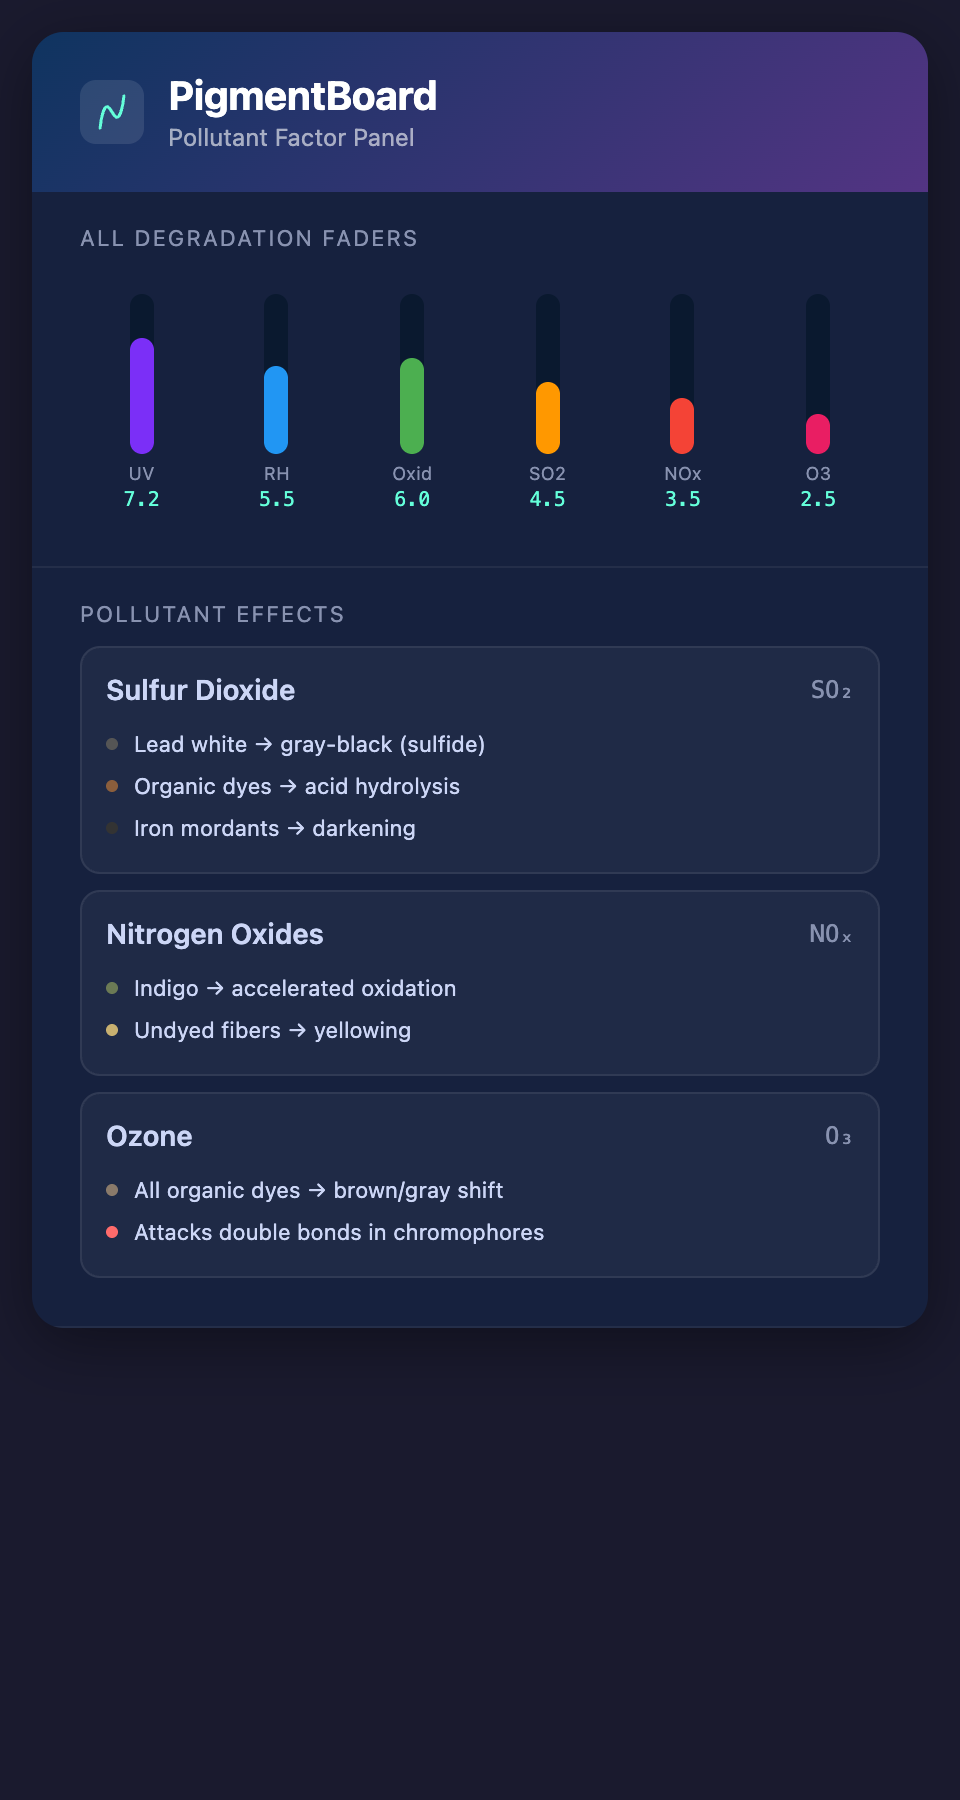Select the Indigo accelerated oxidation entry

[x=295, y=988]
